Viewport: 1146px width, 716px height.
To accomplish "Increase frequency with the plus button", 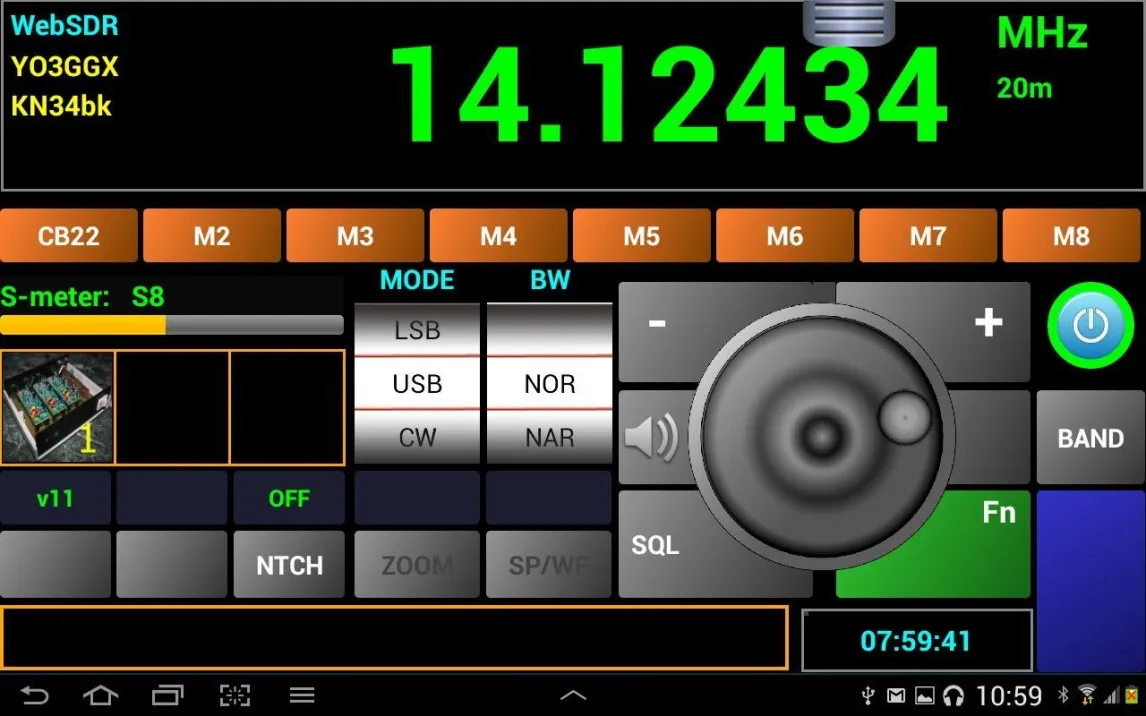I will 988,323.
